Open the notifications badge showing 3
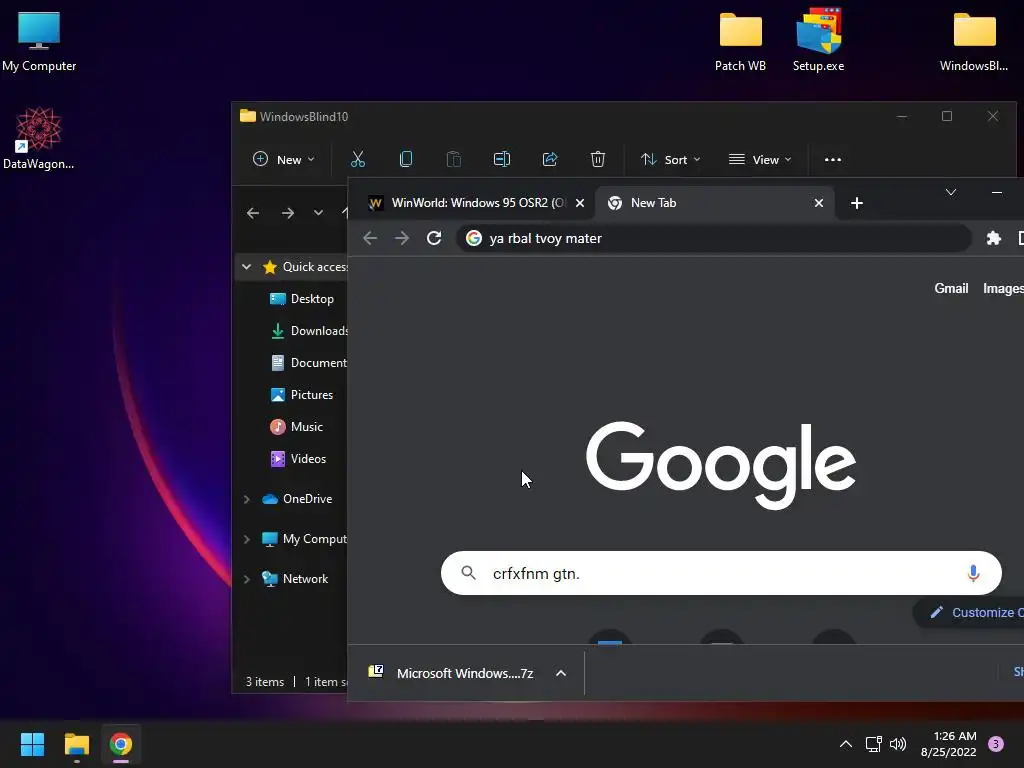This screenshot has height=768, width=1024. tap(996, 743)
